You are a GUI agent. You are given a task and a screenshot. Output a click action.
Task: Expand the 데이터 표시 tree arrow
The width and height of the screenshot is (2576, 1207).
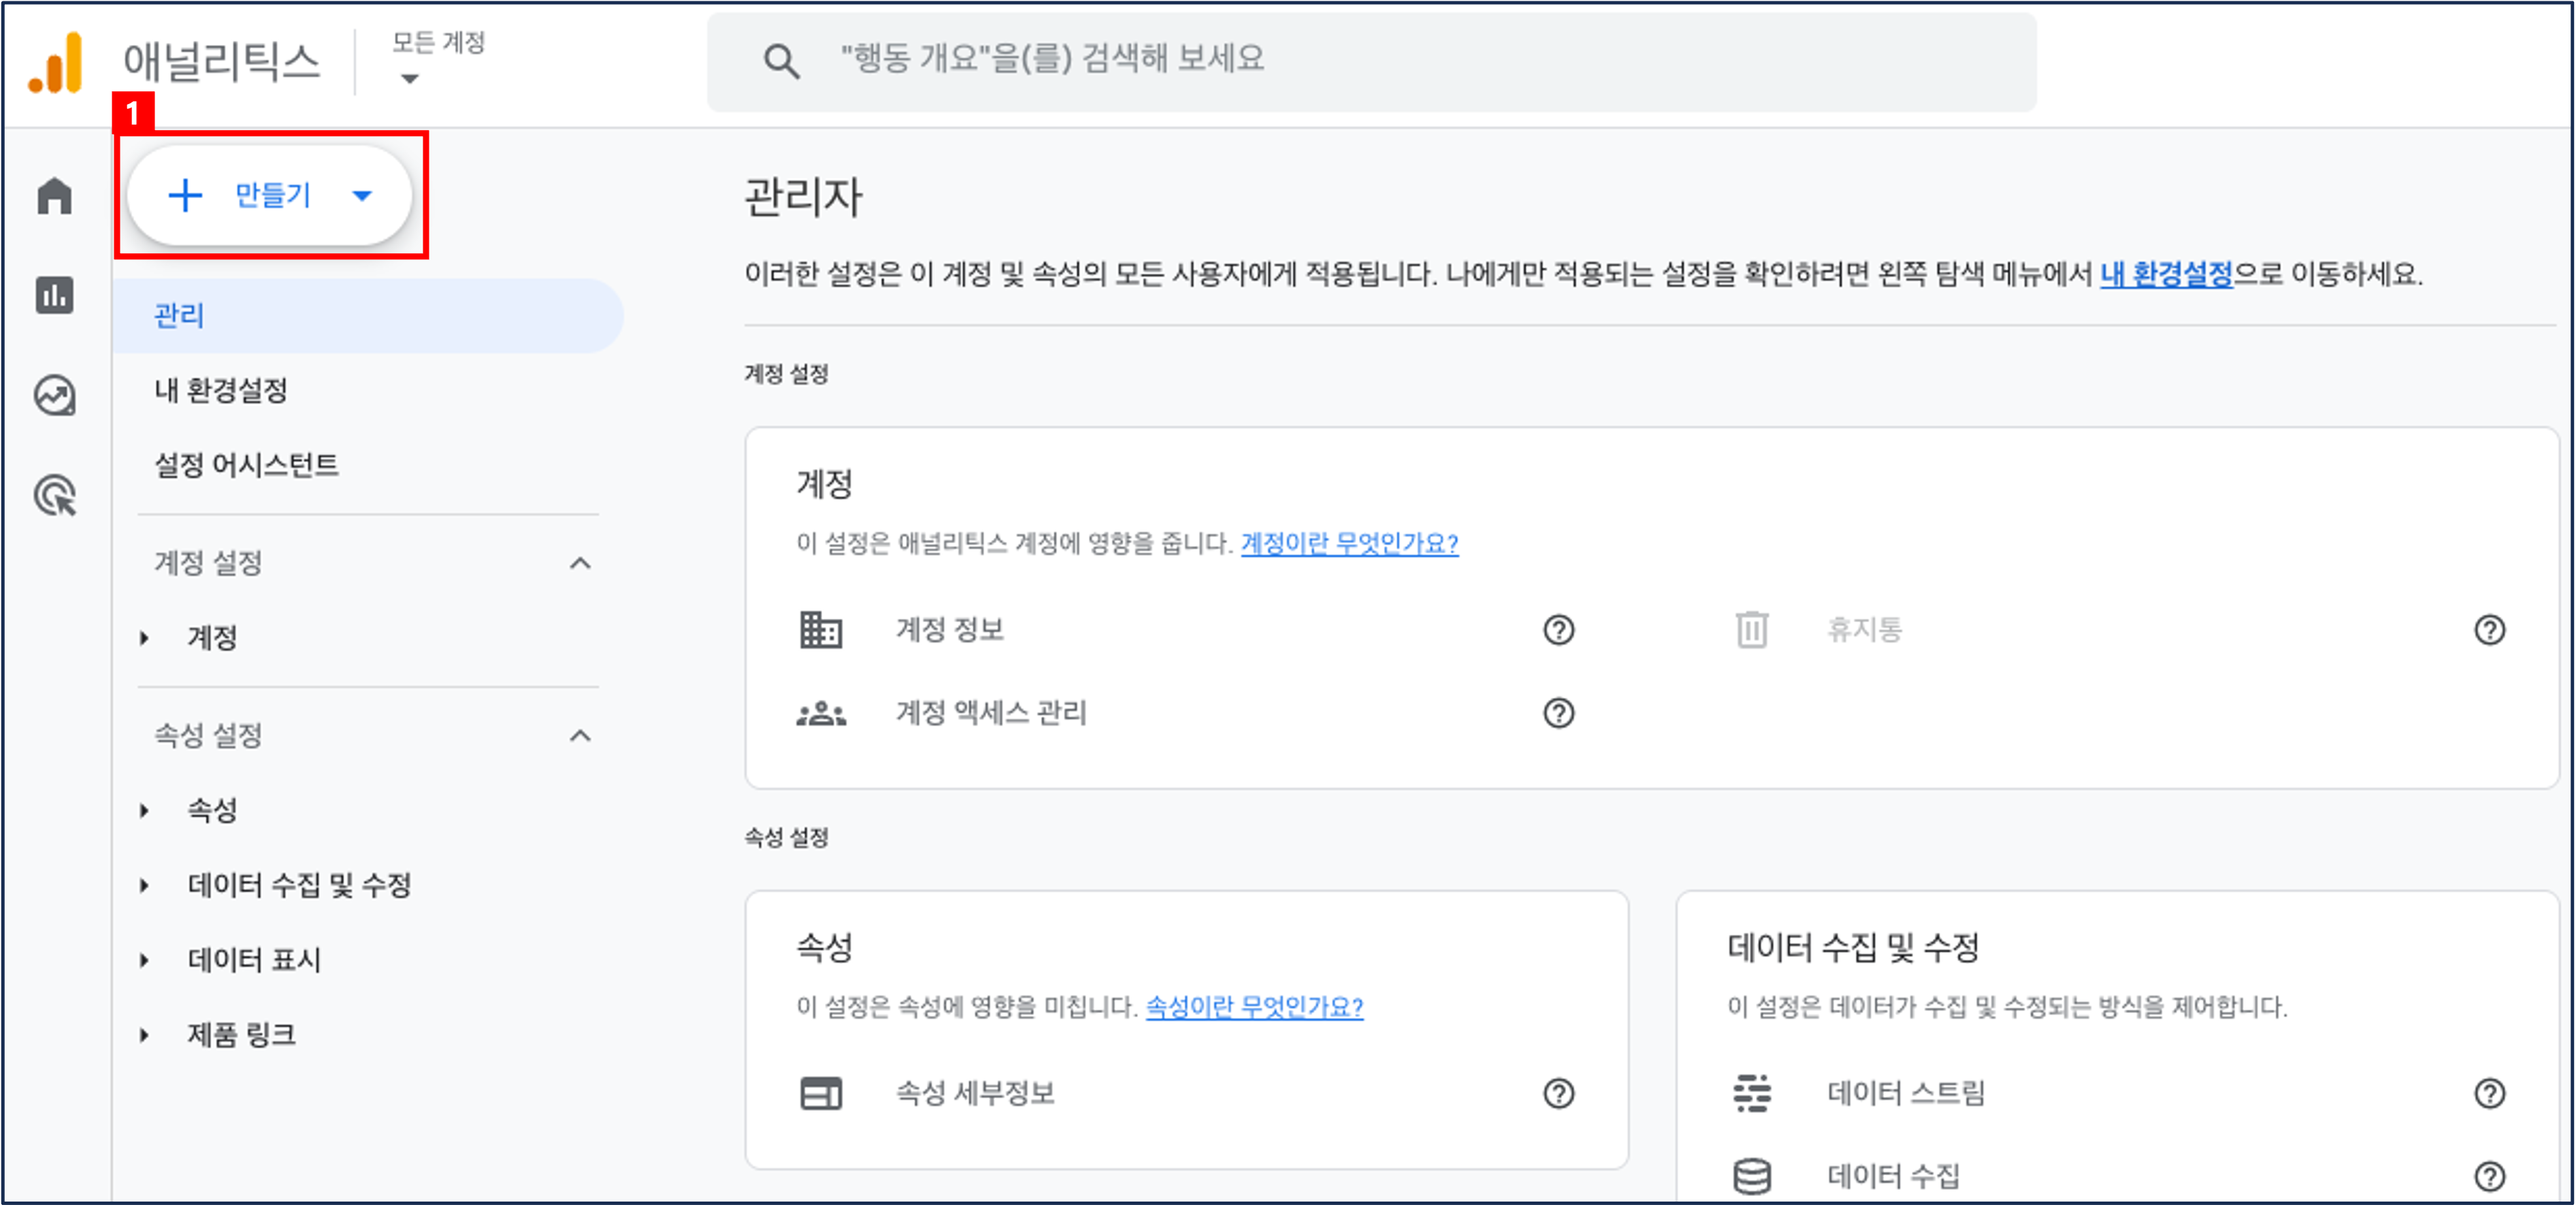click(145, 960)
